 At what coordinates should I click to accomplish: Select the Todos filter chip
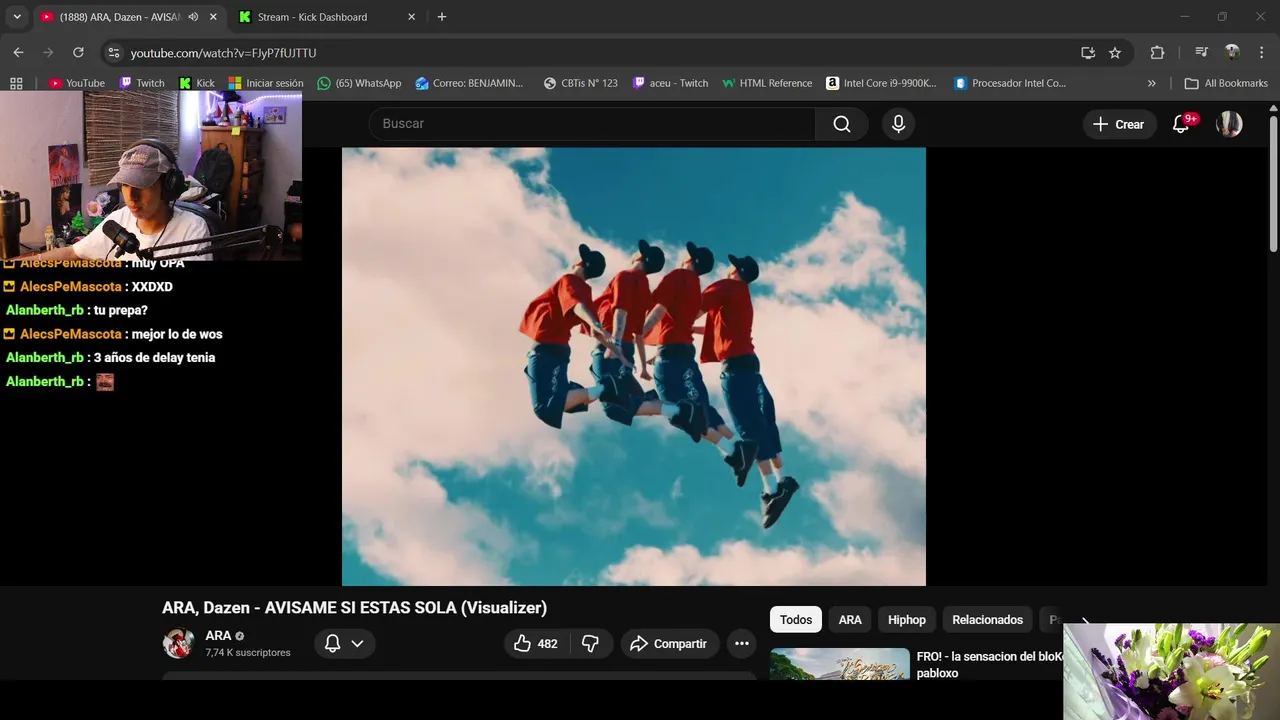pos(796,620)
